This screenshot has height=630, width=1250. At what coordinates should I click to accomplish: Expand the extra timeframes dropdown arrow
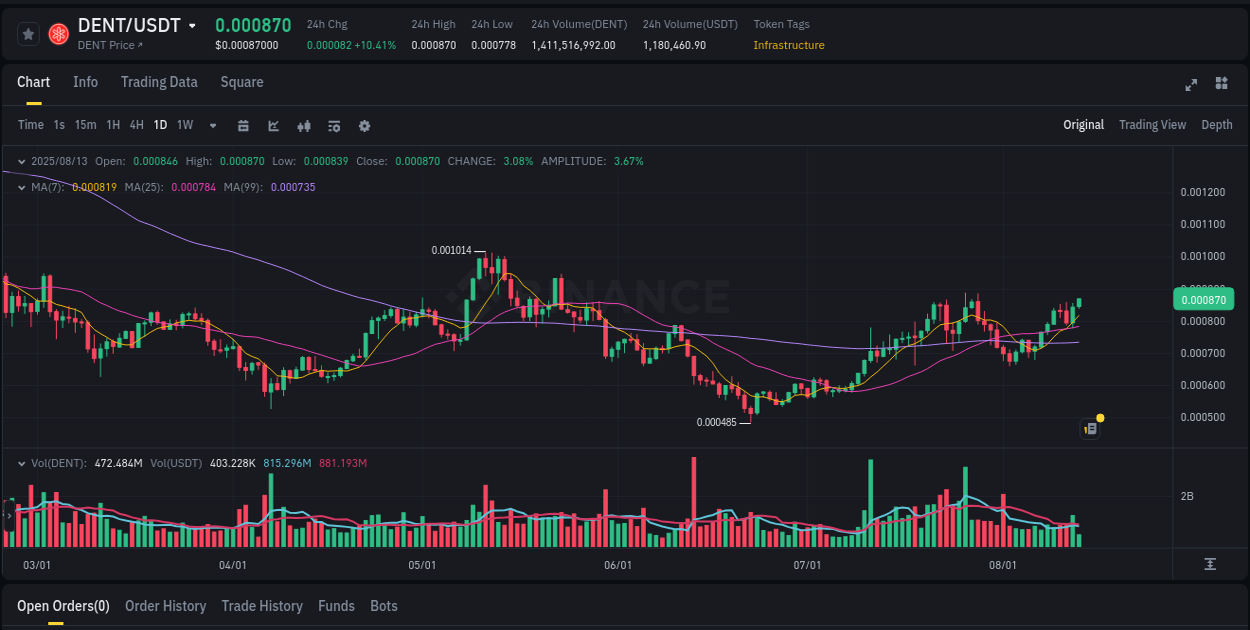pyautogui.click(x=211, y=125)
